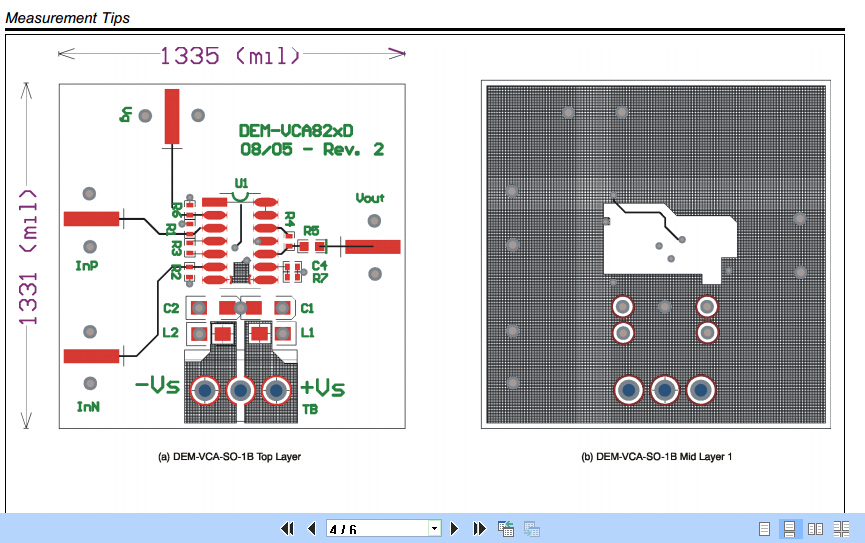The image size is (865, 543).
Task: Open the page number dropdown arrow
Action: point(435,529)
